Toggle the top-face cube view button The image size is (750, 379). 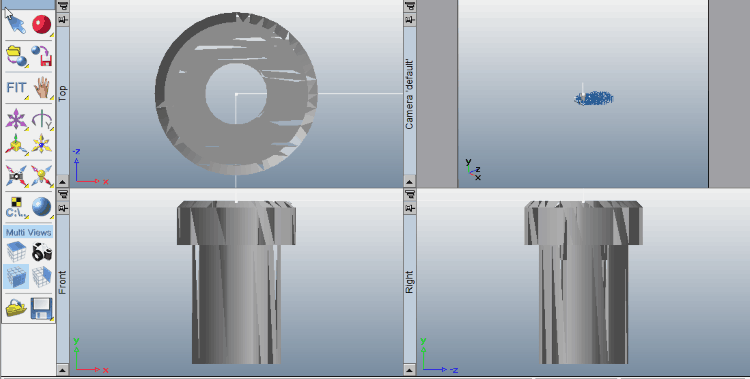[16, 252]
